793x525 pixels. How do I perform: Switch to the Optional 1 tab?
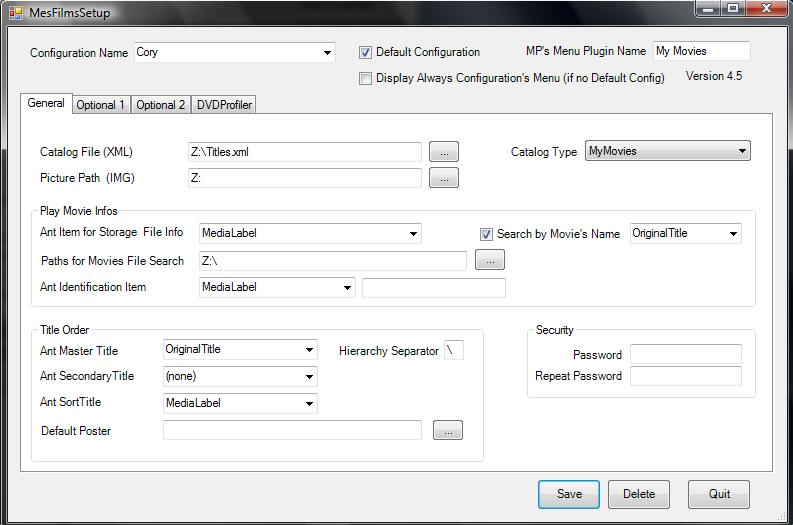101,105
